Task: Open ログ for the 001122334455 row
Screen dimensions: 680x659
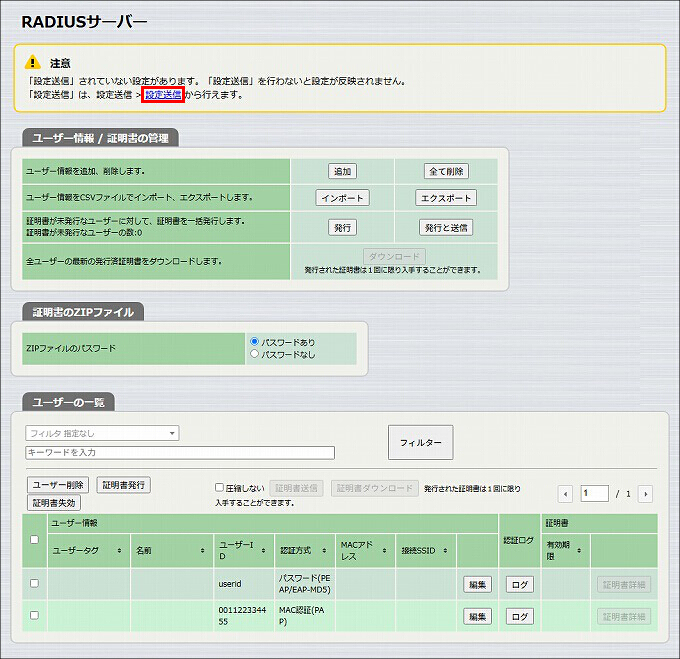Action: [x=520, y=617]
